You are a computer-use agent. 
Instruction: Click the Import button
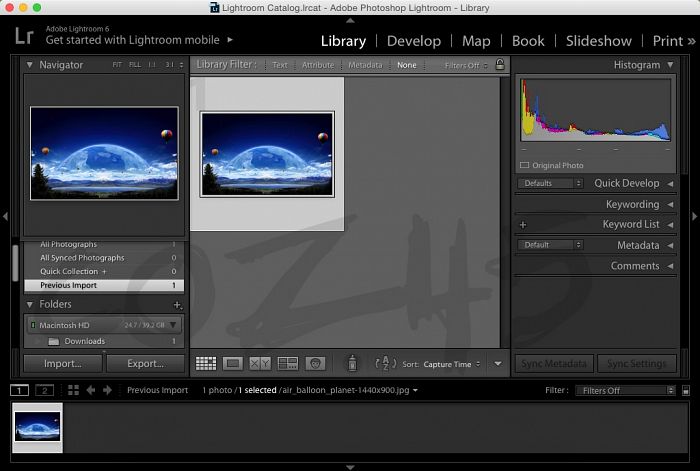62,364
